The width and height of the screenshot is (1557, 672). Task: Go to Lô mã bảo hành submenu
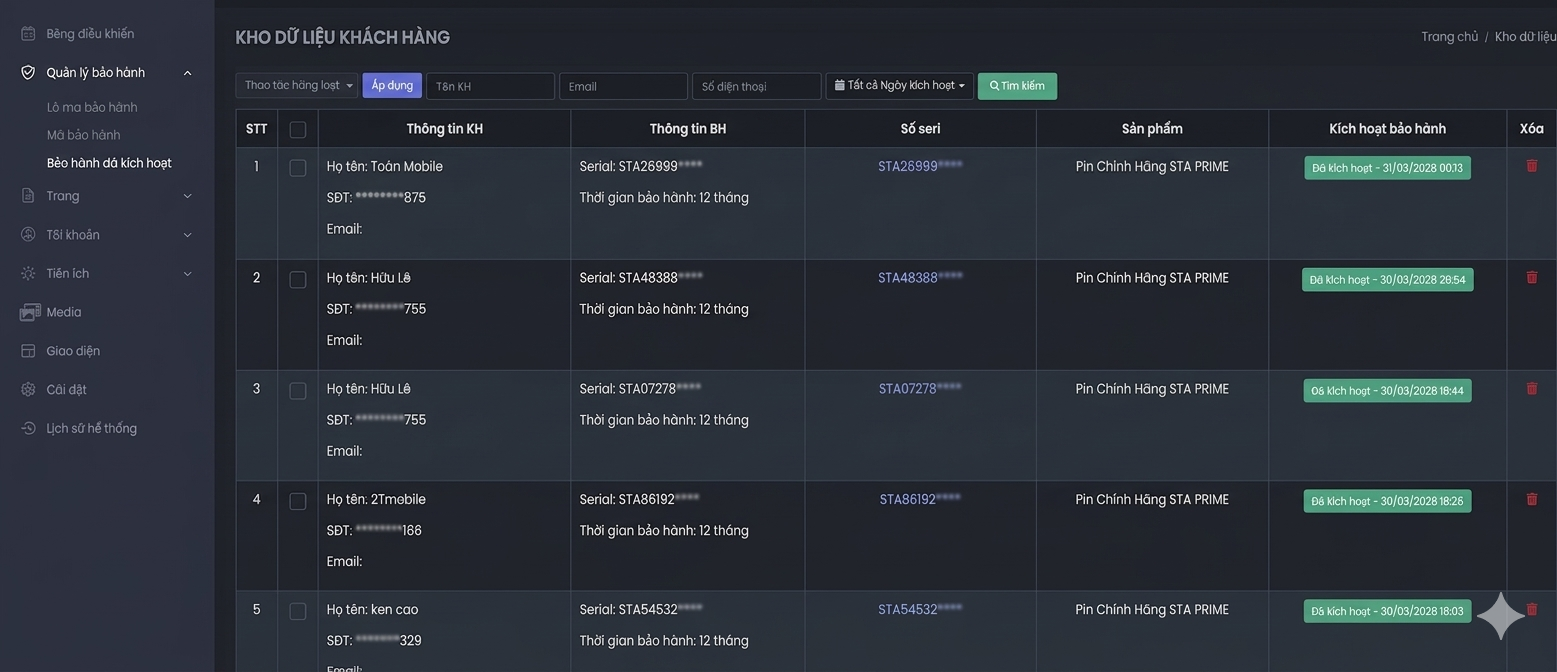click(x=92, y=107)
